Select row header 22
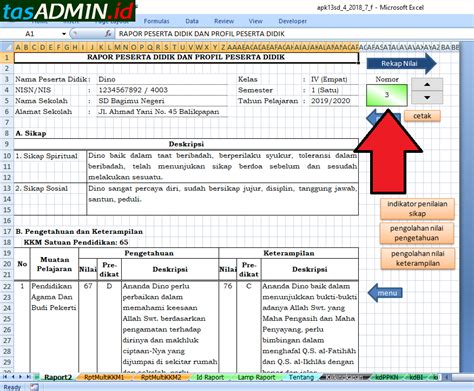This screenshot has width=474, height=391. (x=7, y=286)
